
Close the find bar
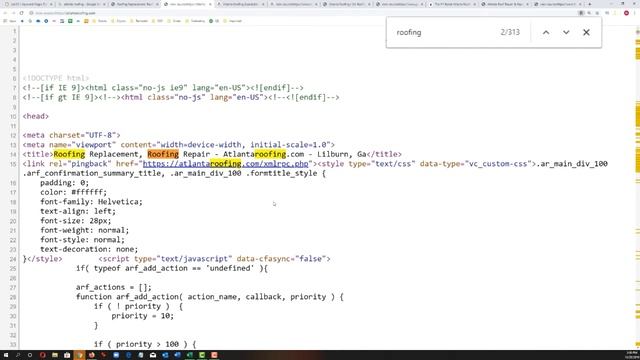click(586, 32)
